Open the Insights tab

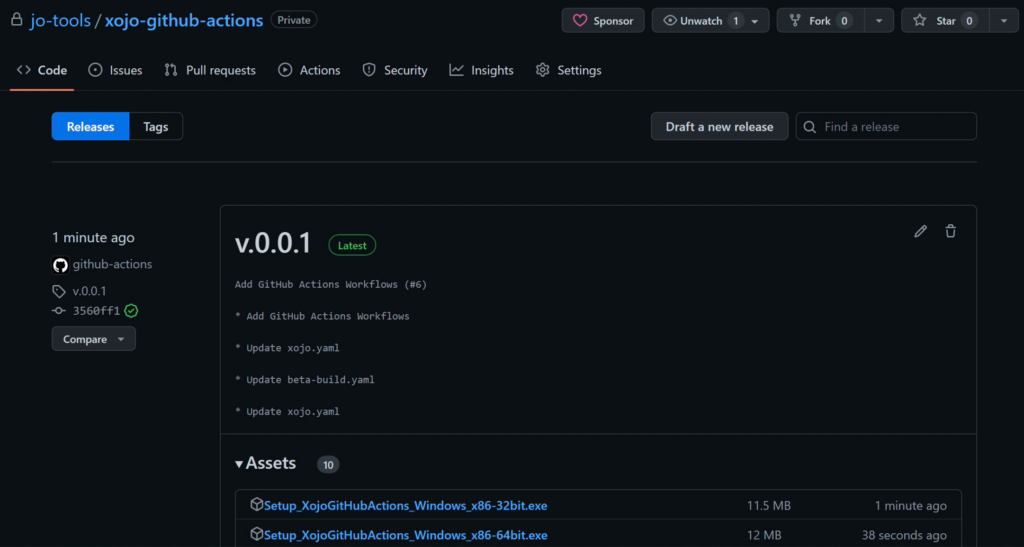[x=481, y=70]
